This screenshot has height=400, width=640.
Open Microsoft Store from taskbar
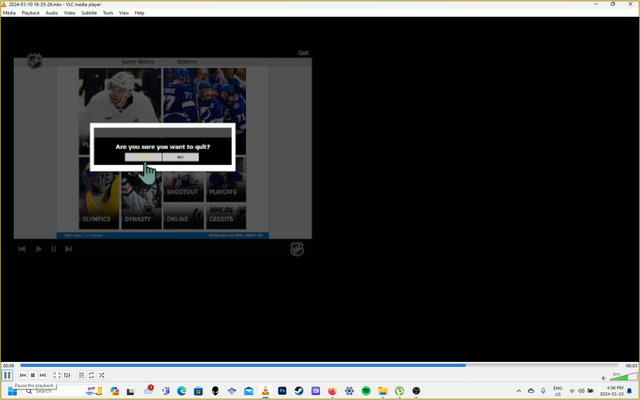[x=198, y=391]
